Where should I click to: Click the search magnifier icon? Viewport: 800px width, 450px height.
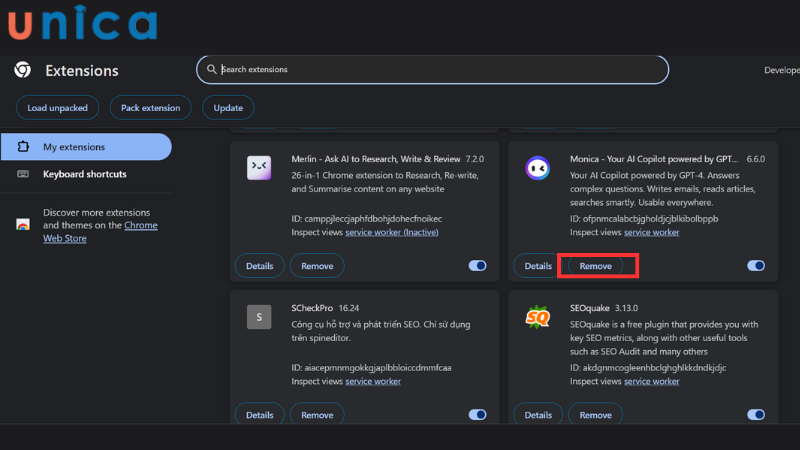211,70
